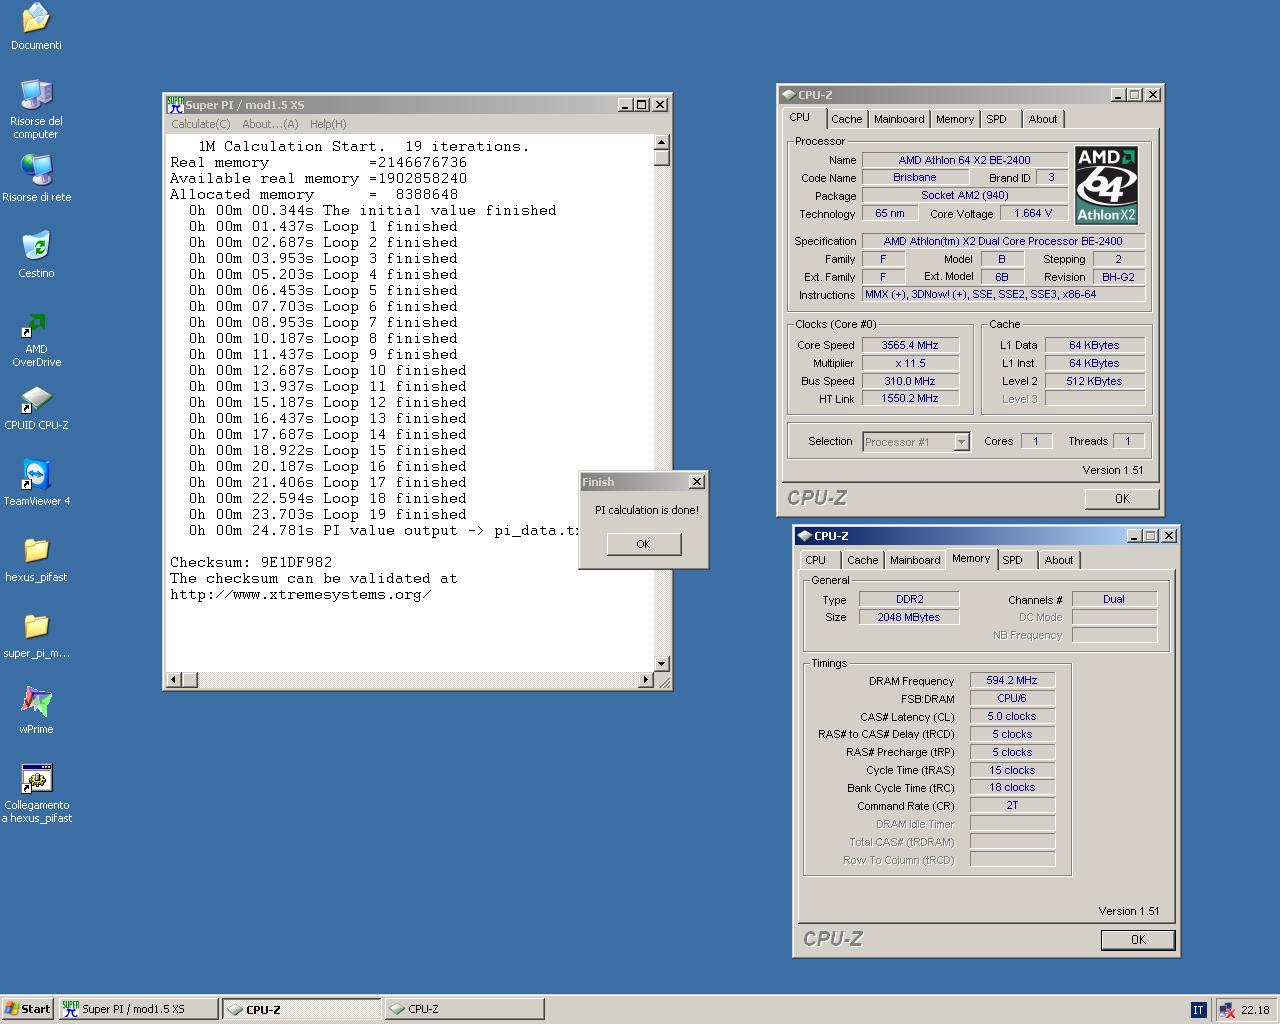Click the IT language indicator in tray

1198,1010
